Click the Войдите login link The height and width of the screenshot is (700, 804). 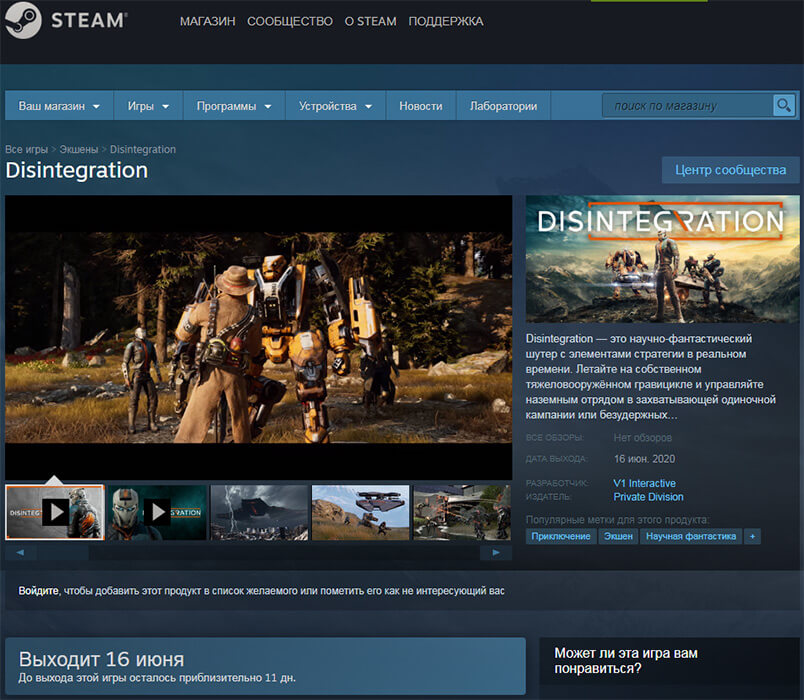pyautogui.click(x=38, y=591)
